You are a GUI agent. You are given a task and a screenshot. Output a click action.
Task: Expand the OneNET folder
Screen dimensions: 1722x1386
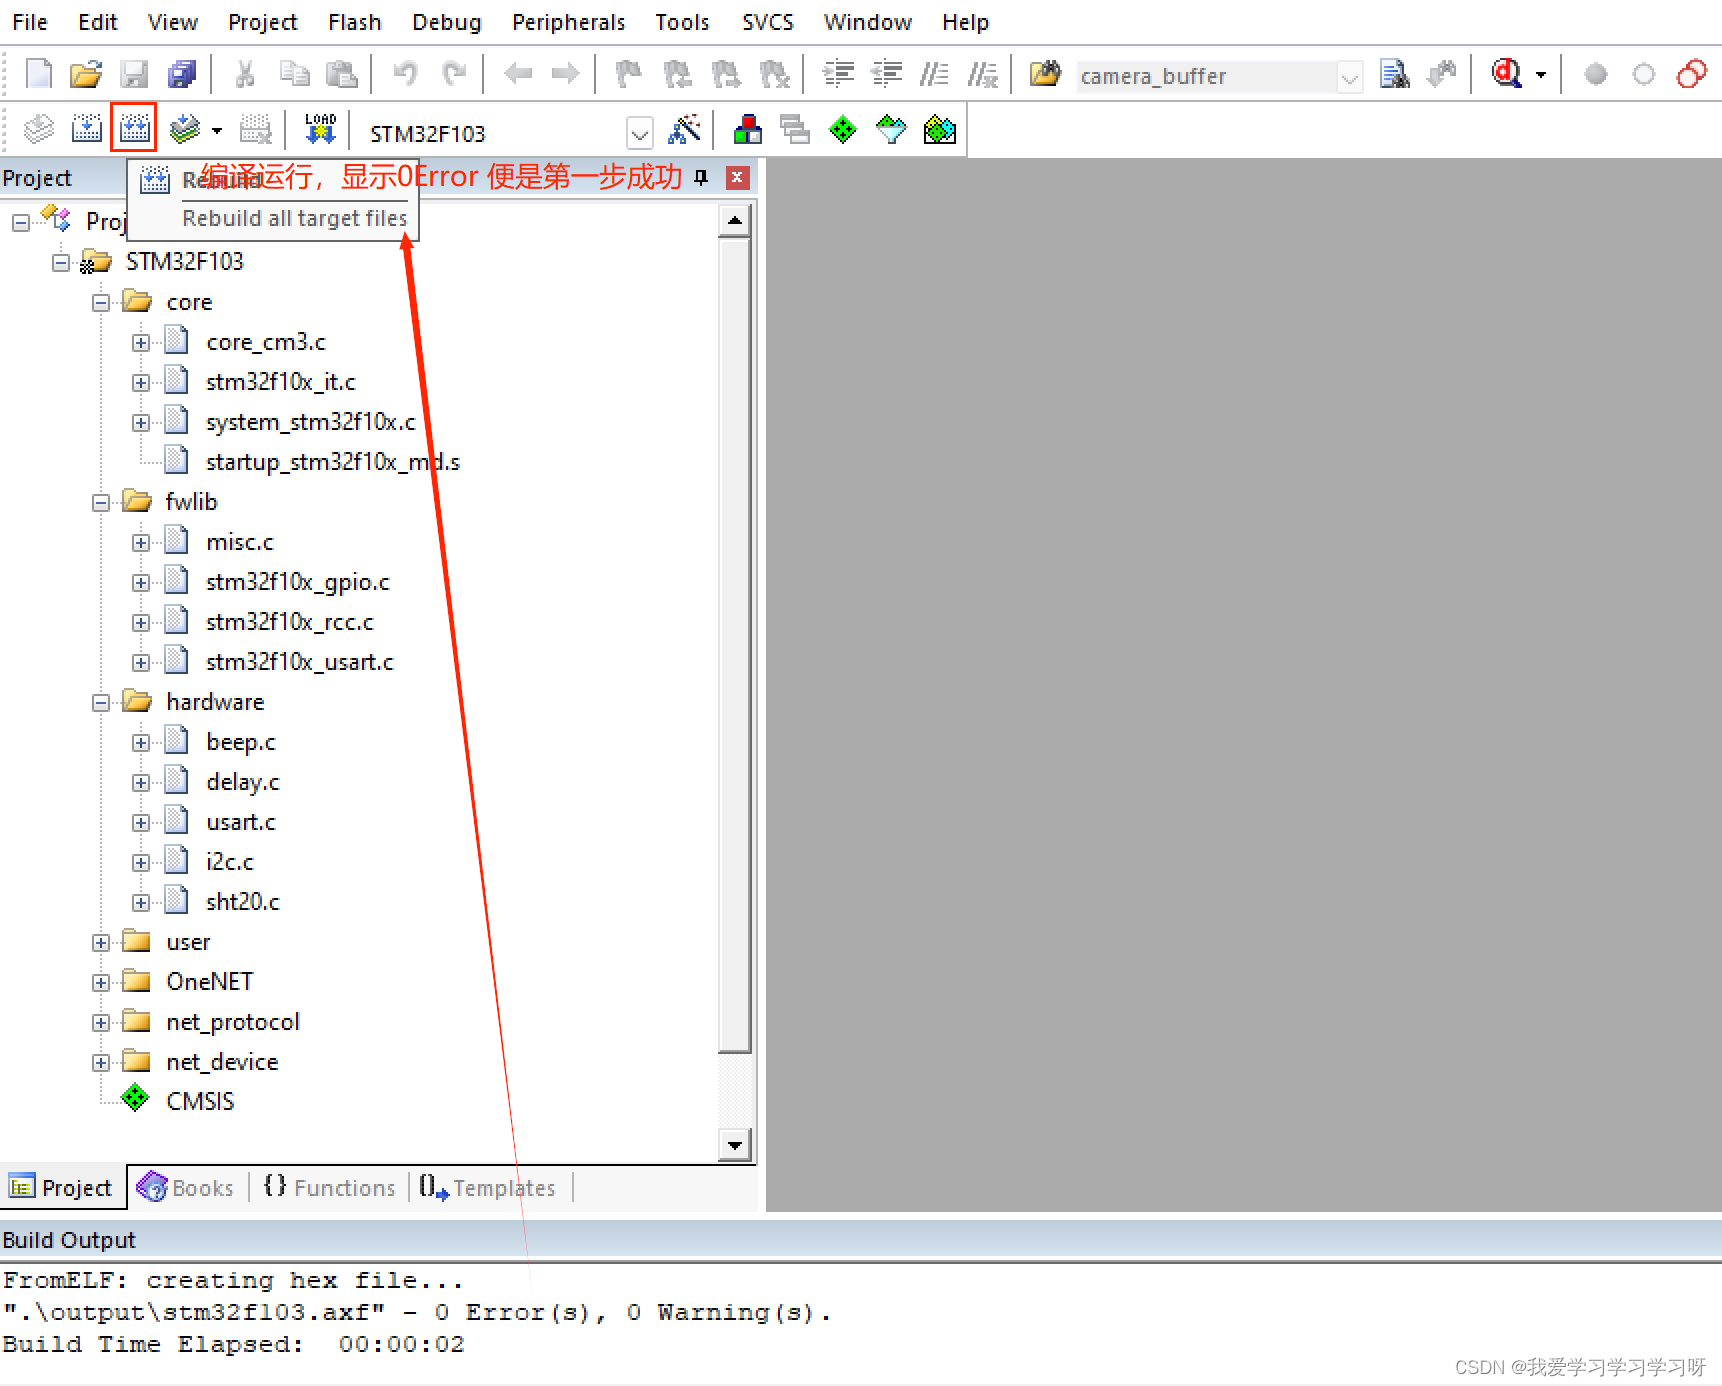(101, 983)
